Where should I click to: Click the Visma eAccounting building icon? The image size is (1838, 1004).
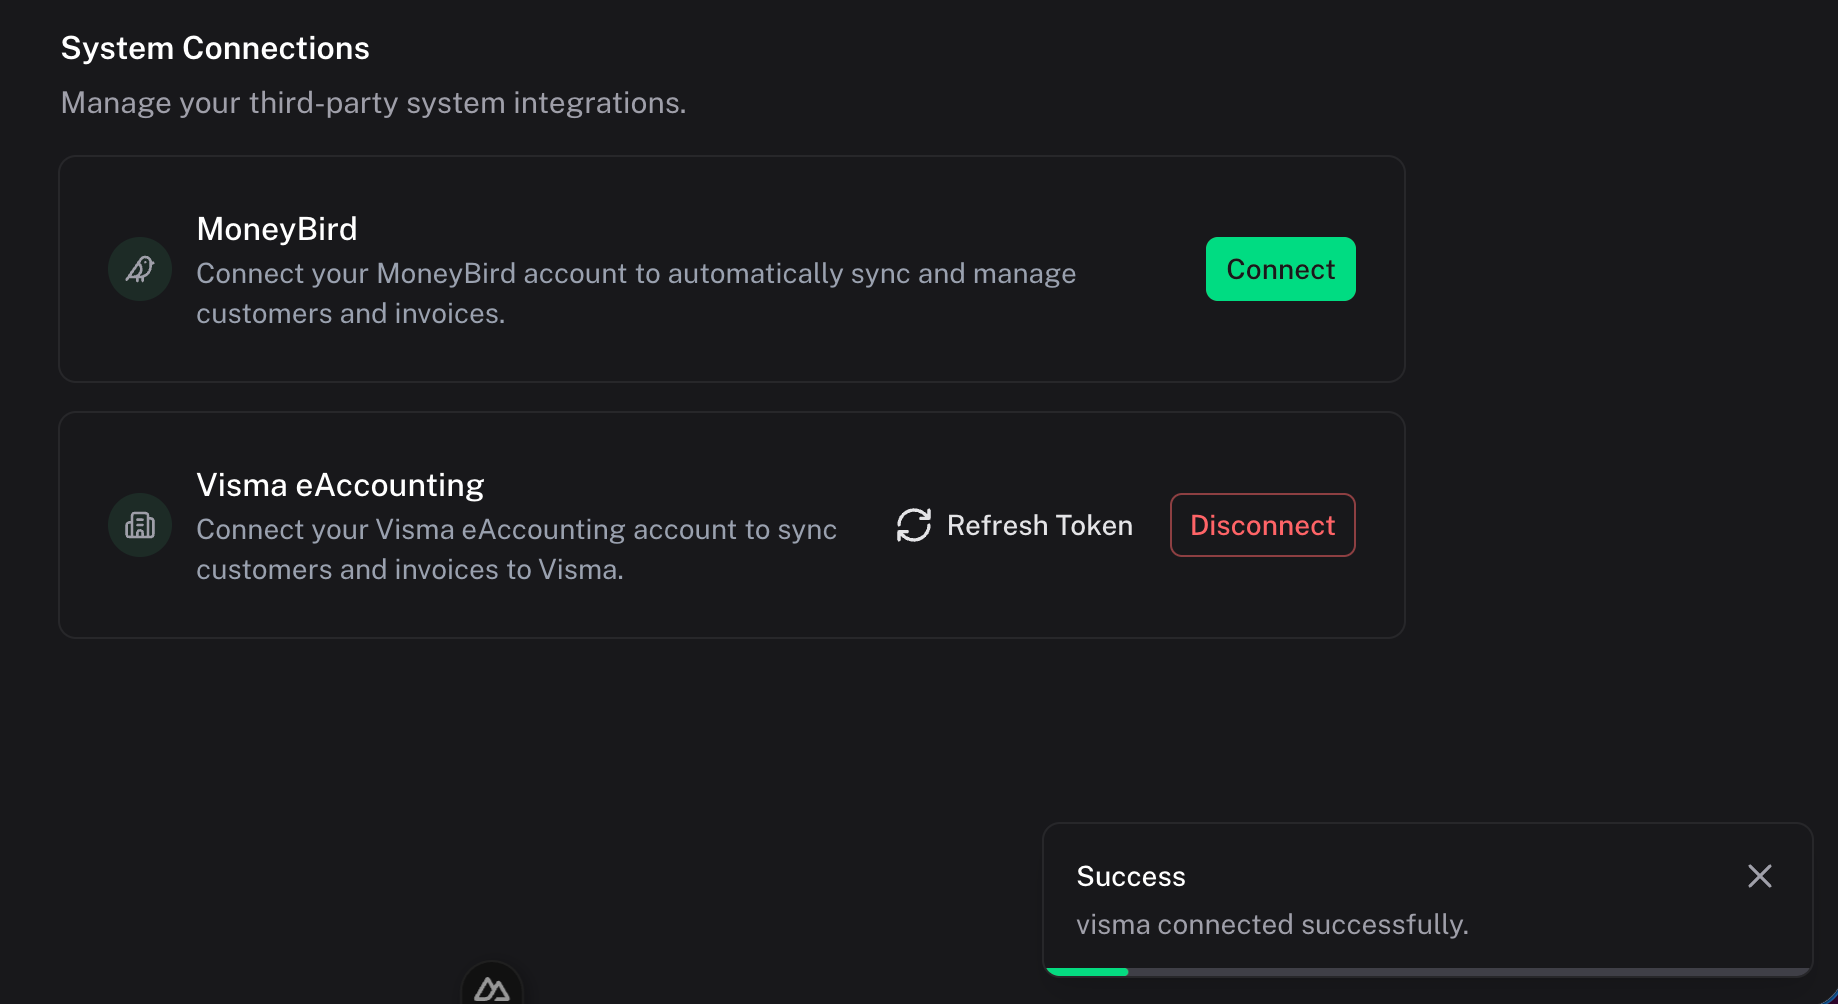[x=140, y=525]
